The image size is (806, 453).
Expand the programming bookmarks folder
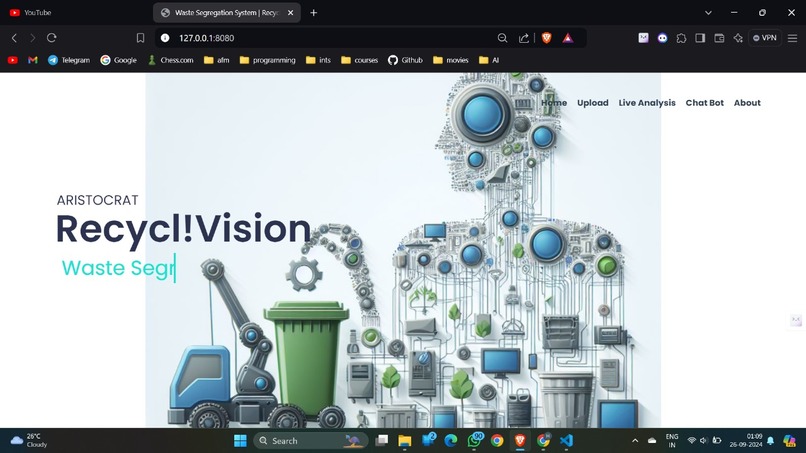pos(268,60)
